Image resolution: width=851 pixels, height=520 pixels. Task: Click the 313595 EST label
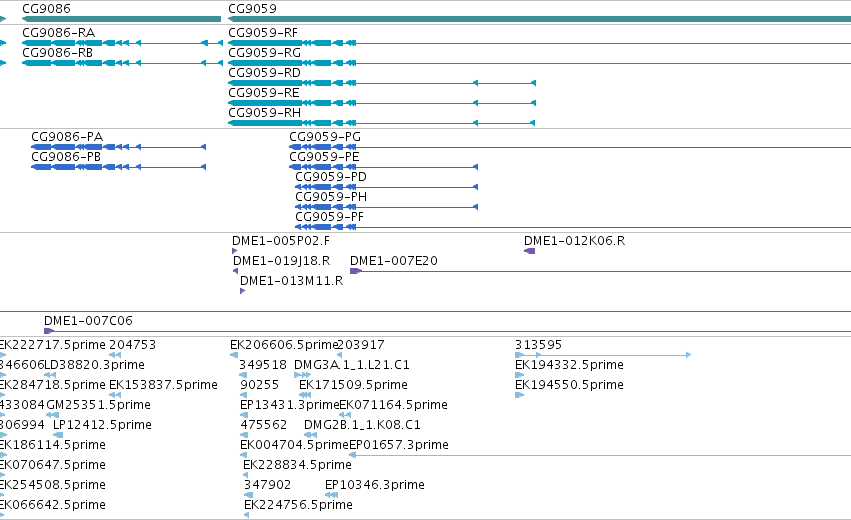point(538,345)
